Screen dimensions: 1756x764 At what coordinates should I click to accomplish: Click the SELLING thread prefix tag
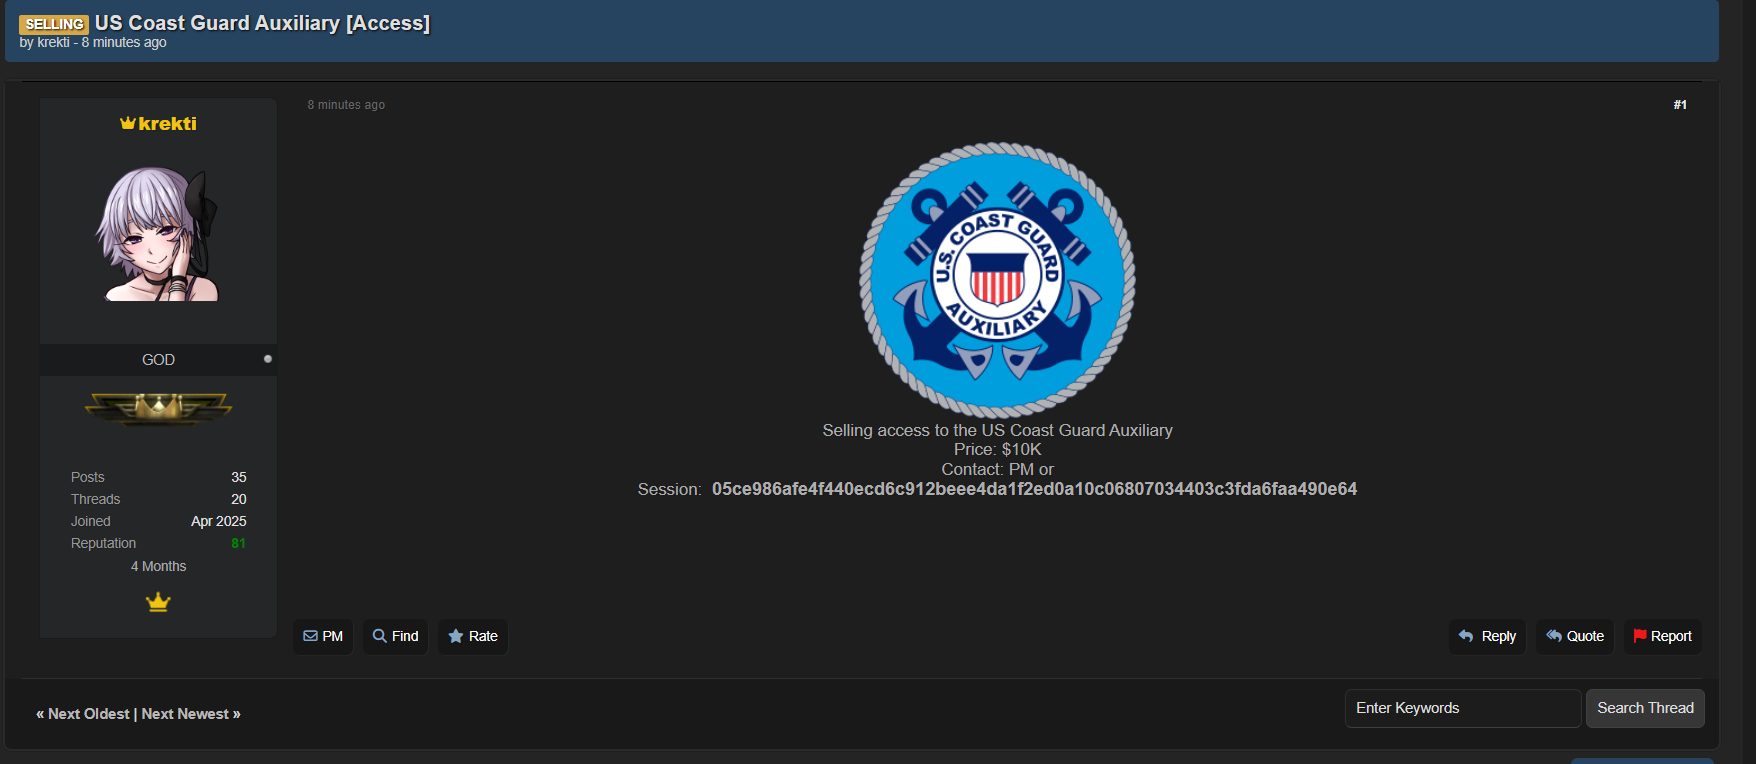(54, 24)
